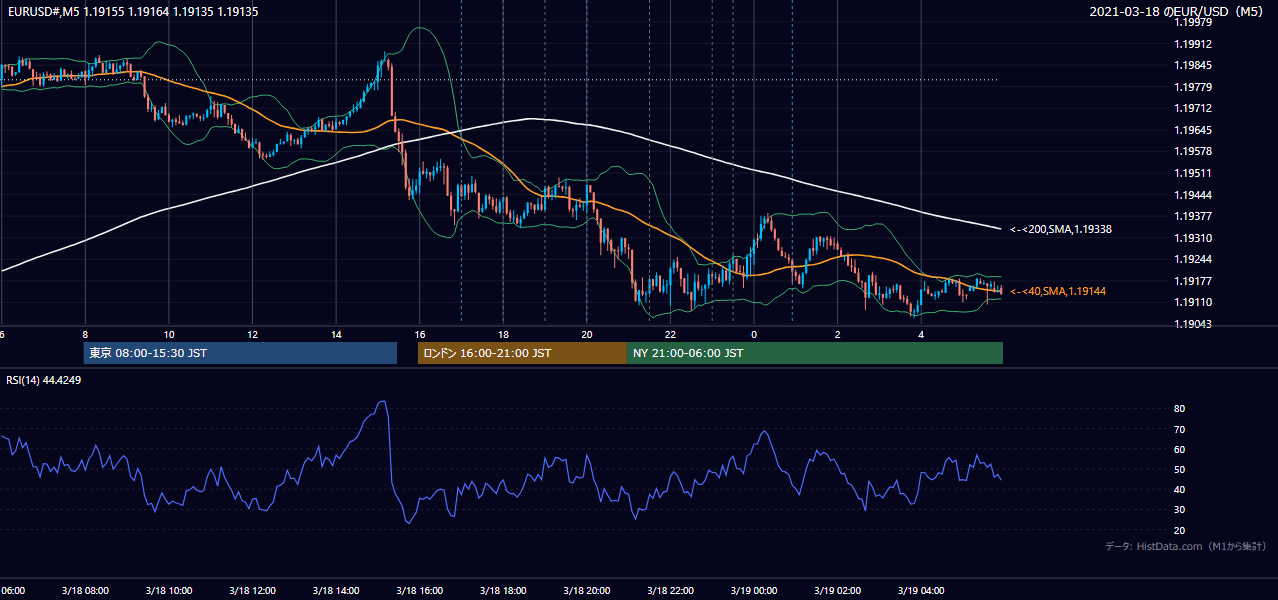Click the RSI 20 level label
Screen dimensions: 1278x600
coord(1179,530)
